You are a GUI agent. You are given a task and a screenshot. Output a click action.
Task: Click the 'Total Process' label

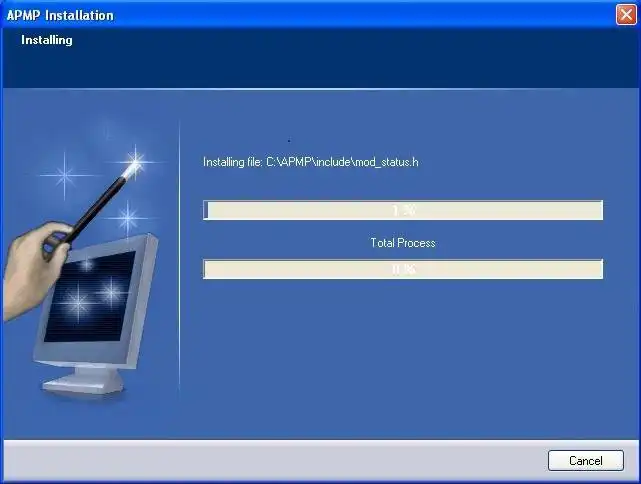pyautogui.click(x=403, y=243)
